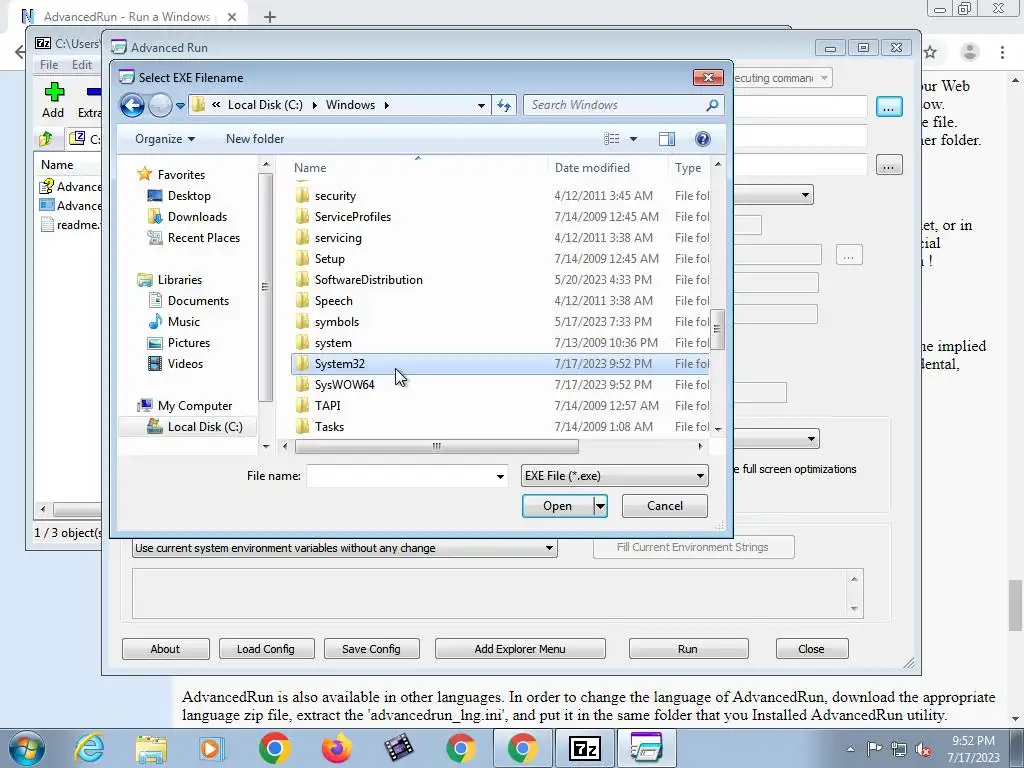The height and width of the screenshot is (768, 1024).
Task: Select Favorites in the navigation pane
Action: pos(181,174)
